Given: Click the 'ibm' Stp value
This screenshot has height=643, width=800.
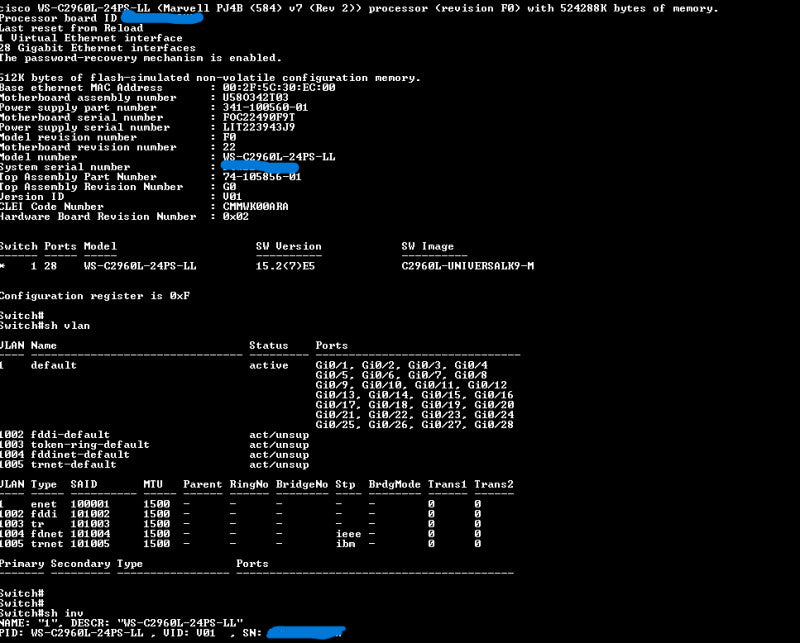Looking at the screenshot, I should [345, 543].
